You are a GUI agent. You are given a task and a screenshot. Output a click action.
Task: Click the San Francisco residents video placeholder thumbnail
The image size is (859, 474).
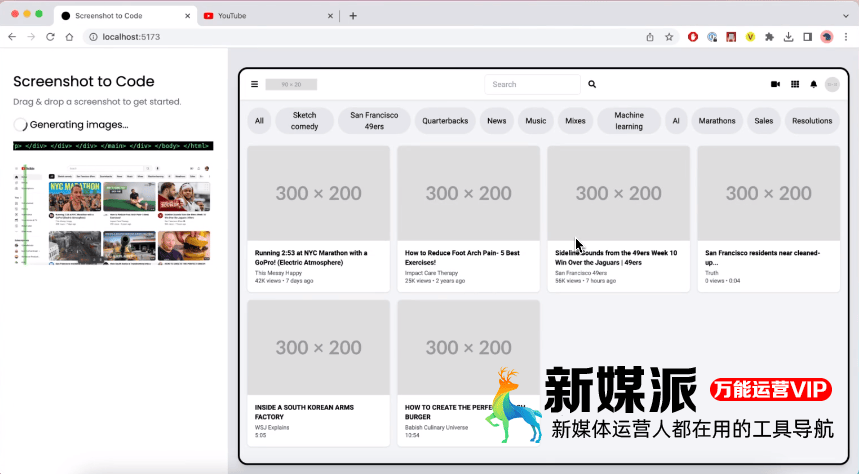(769, 193)
